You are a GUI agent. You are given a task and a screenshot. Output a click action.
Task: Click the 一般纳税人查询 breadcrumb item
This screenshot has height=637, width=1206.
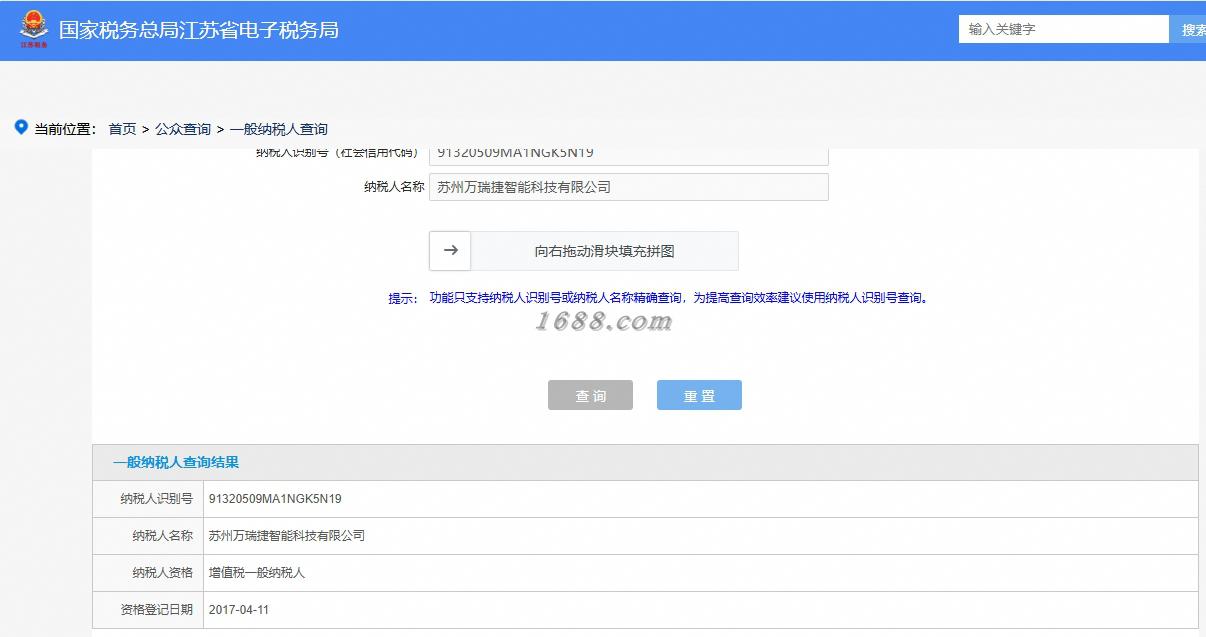tap(279, 129)
